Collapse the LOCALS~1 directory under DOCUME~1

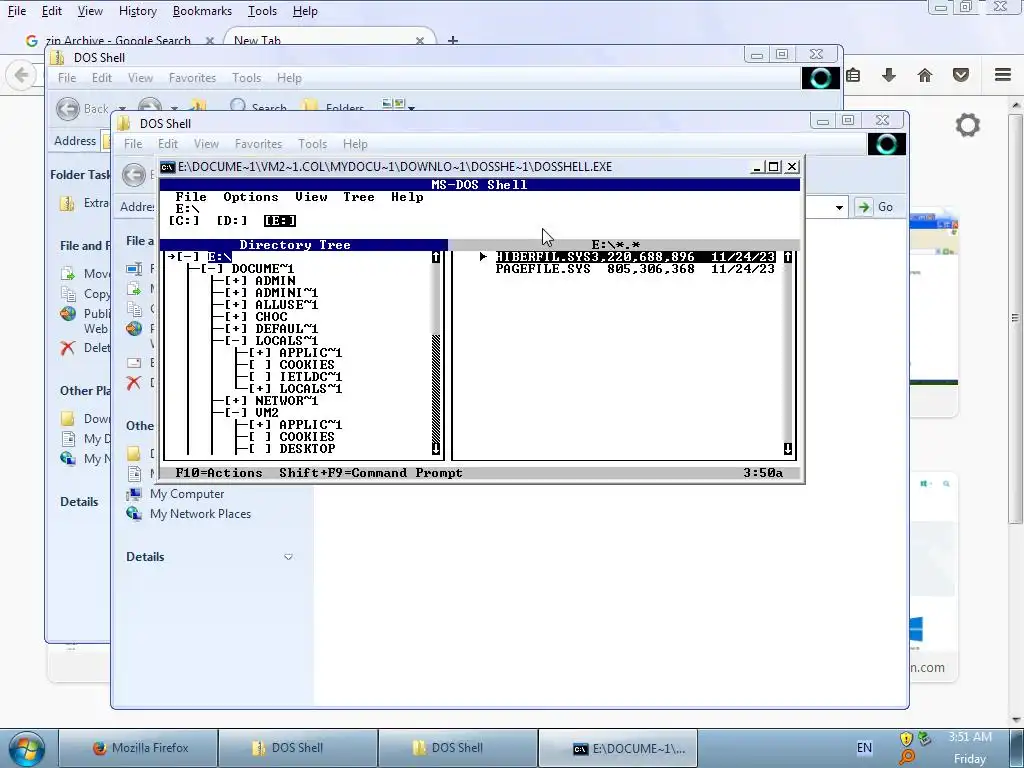236,340
